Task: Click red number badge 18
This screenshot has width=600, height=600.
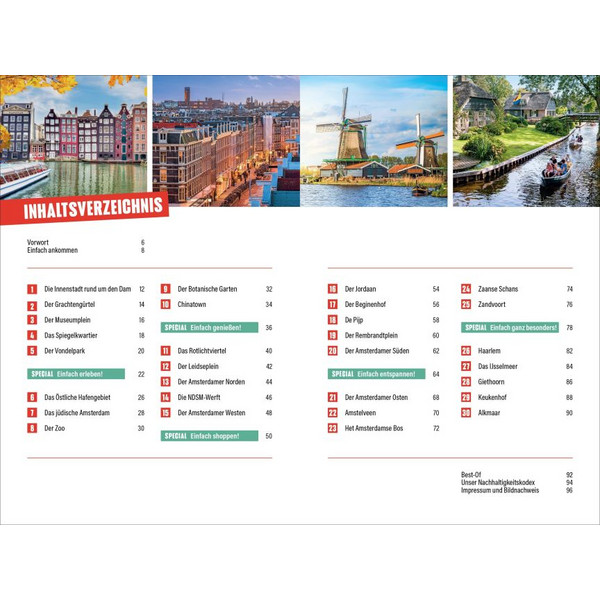Action: click(x=333, y=320)
